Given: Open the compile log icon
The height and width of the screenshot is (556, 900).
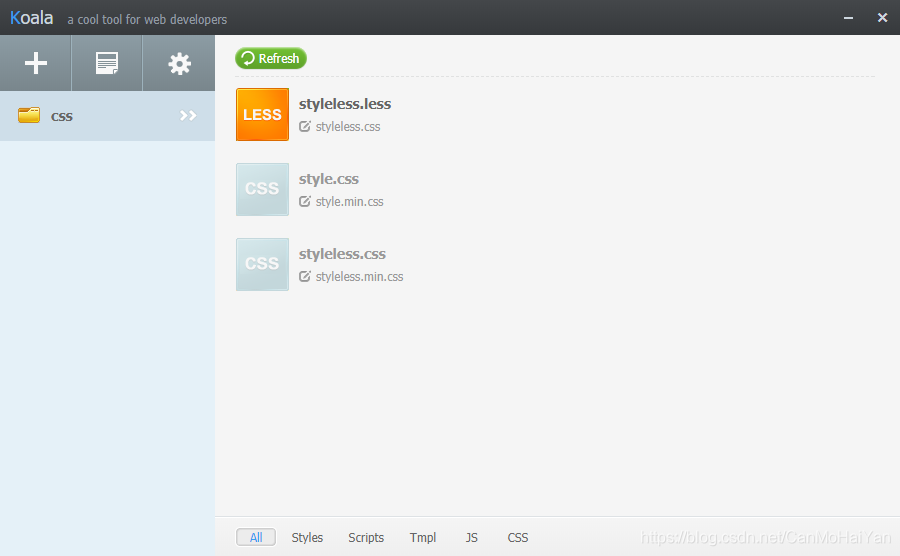Looking at the screenshot, I should click(x=107, y=63).
